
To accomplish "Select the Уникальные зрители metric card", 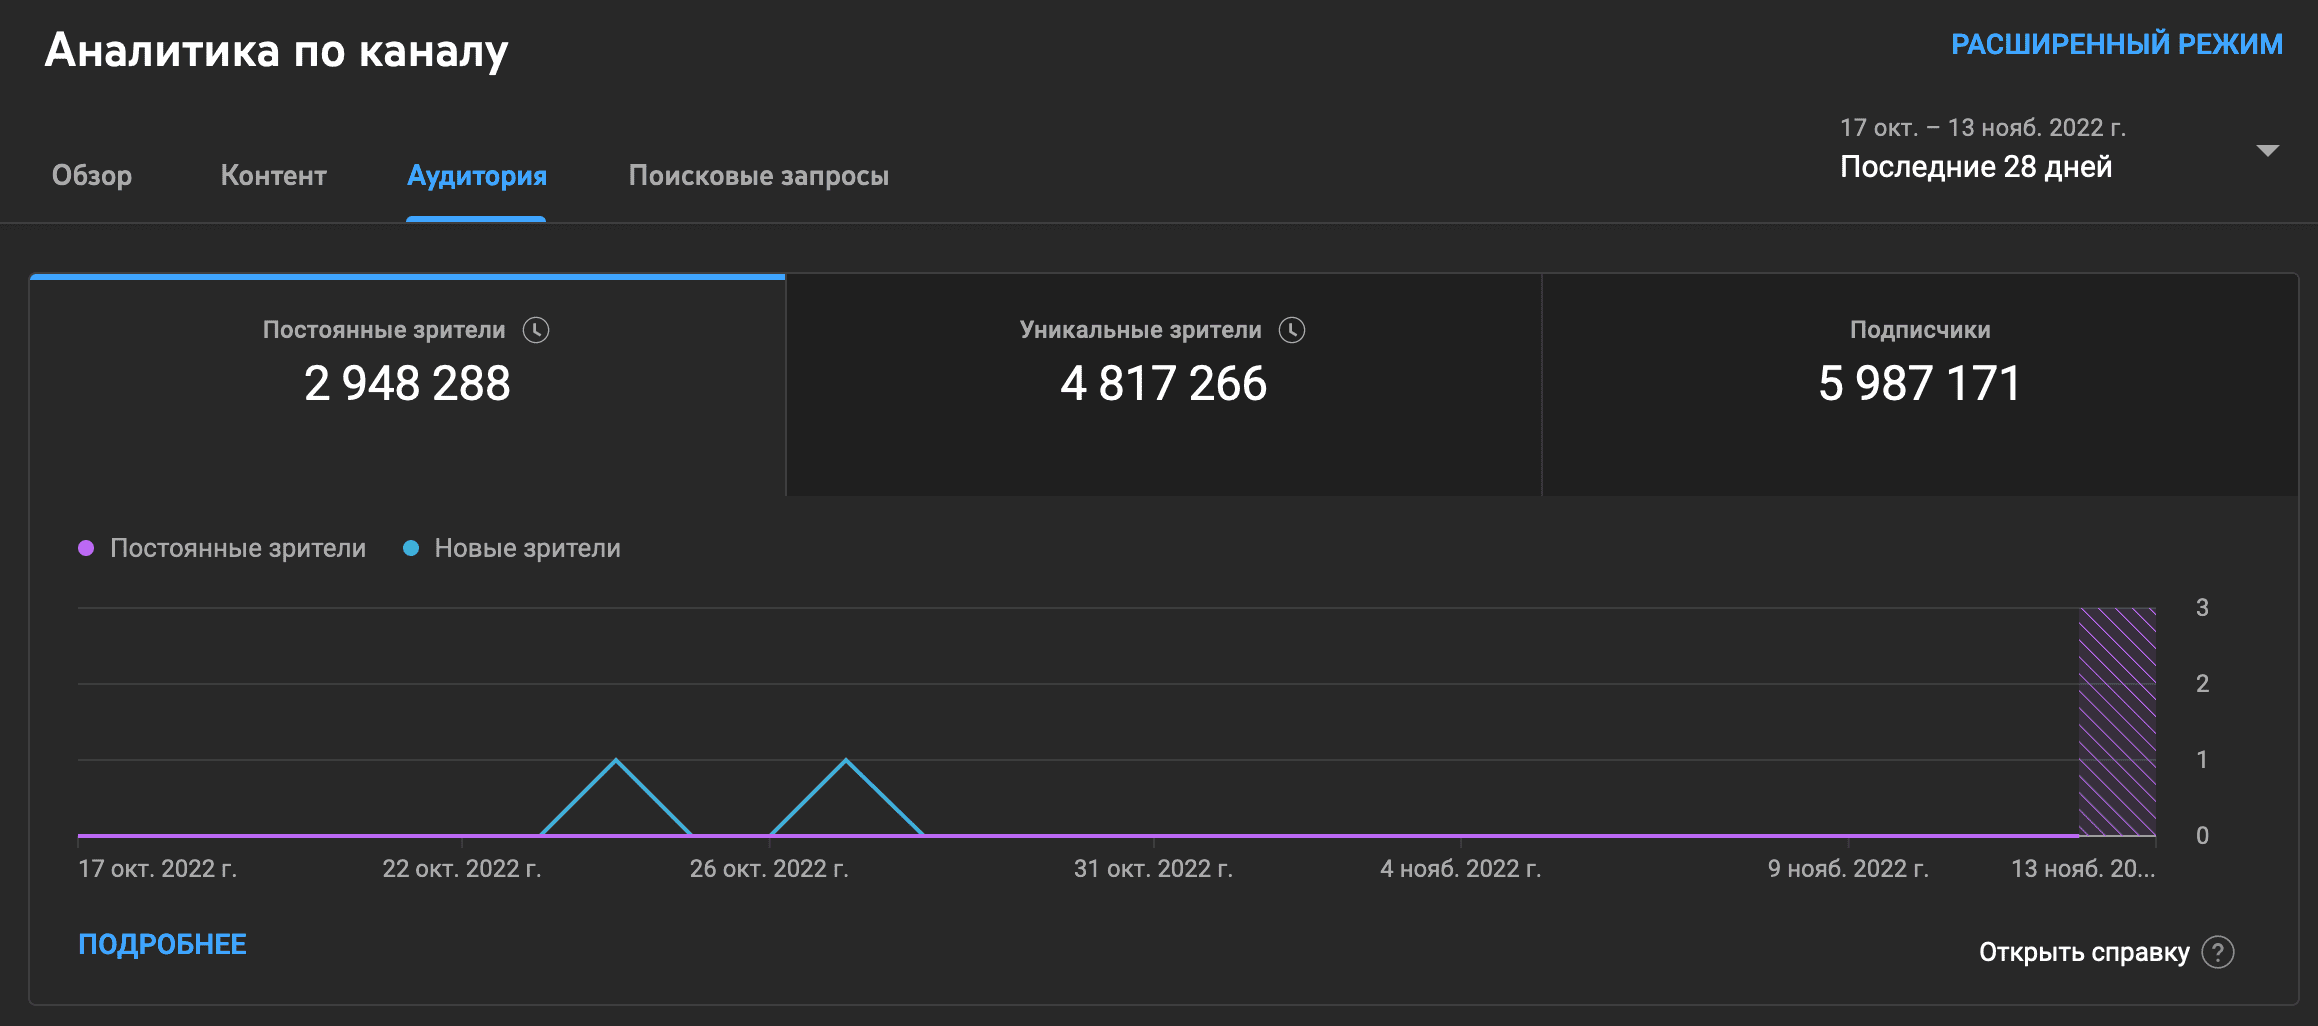I will click(1164, 385).
